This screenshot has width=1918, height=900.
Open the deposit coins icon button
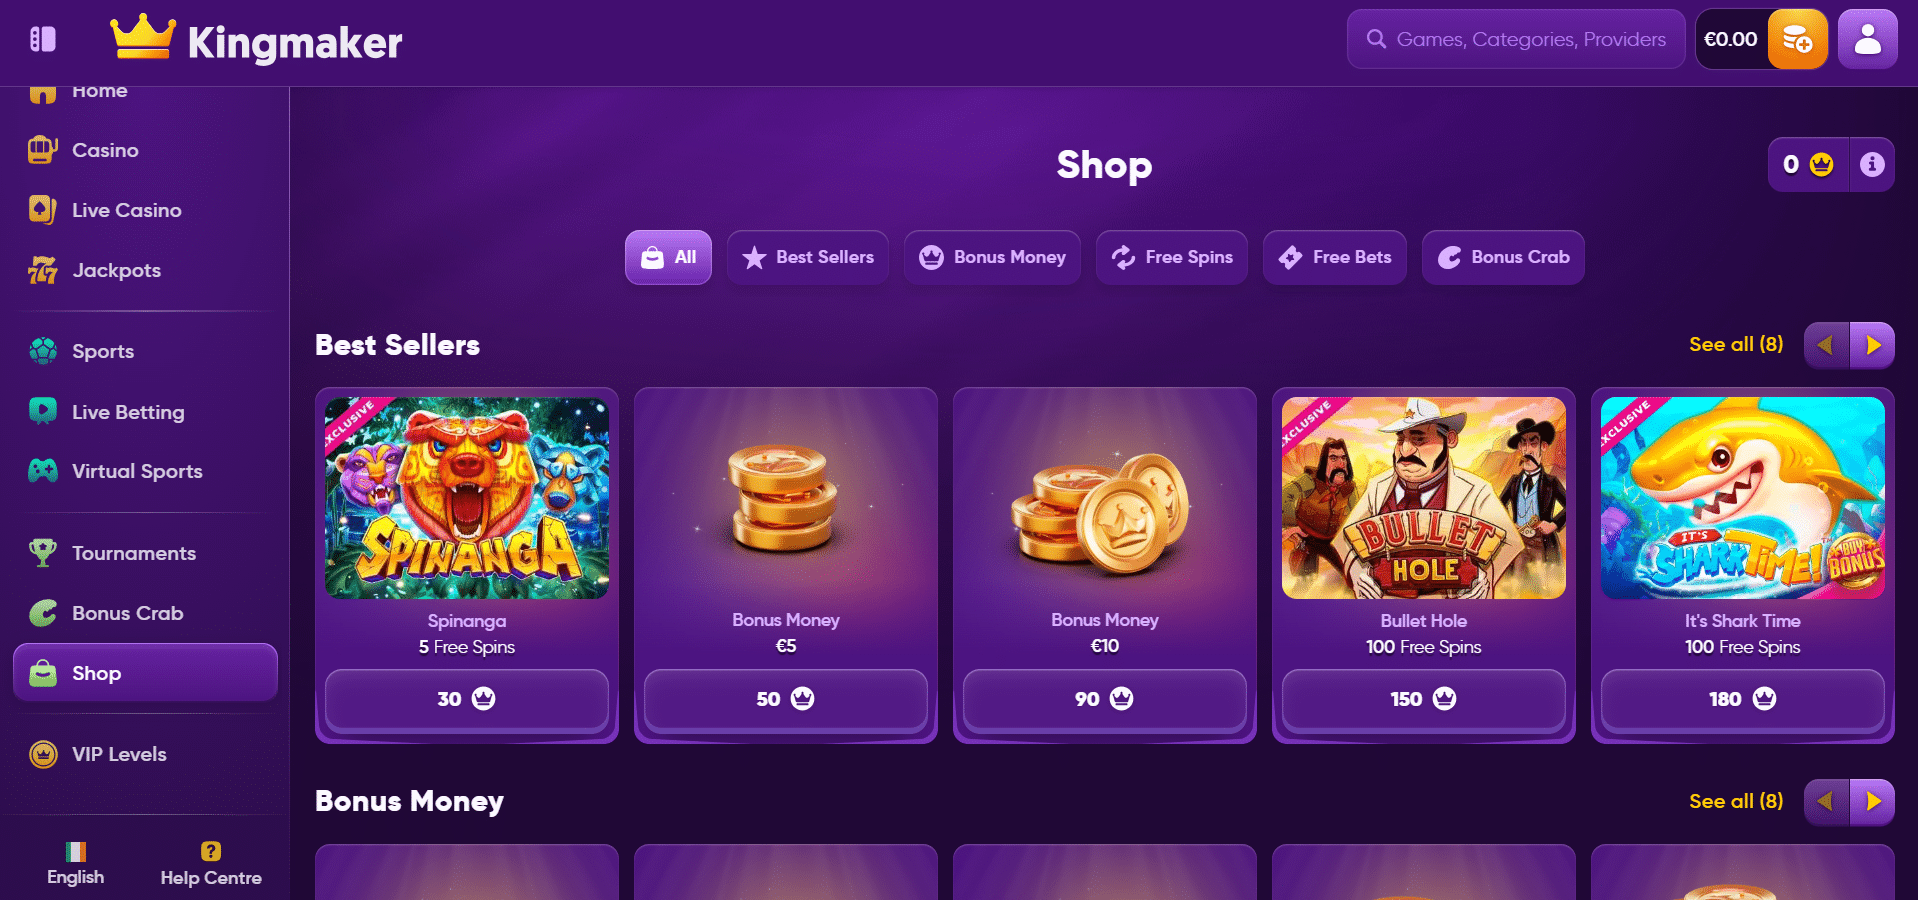1797,40
